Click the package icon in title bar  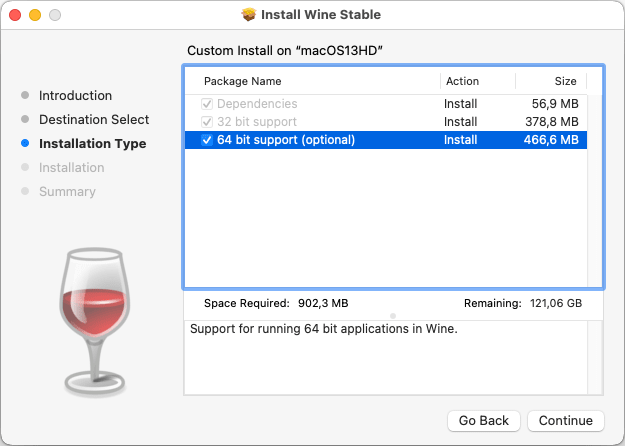point(249,15)
